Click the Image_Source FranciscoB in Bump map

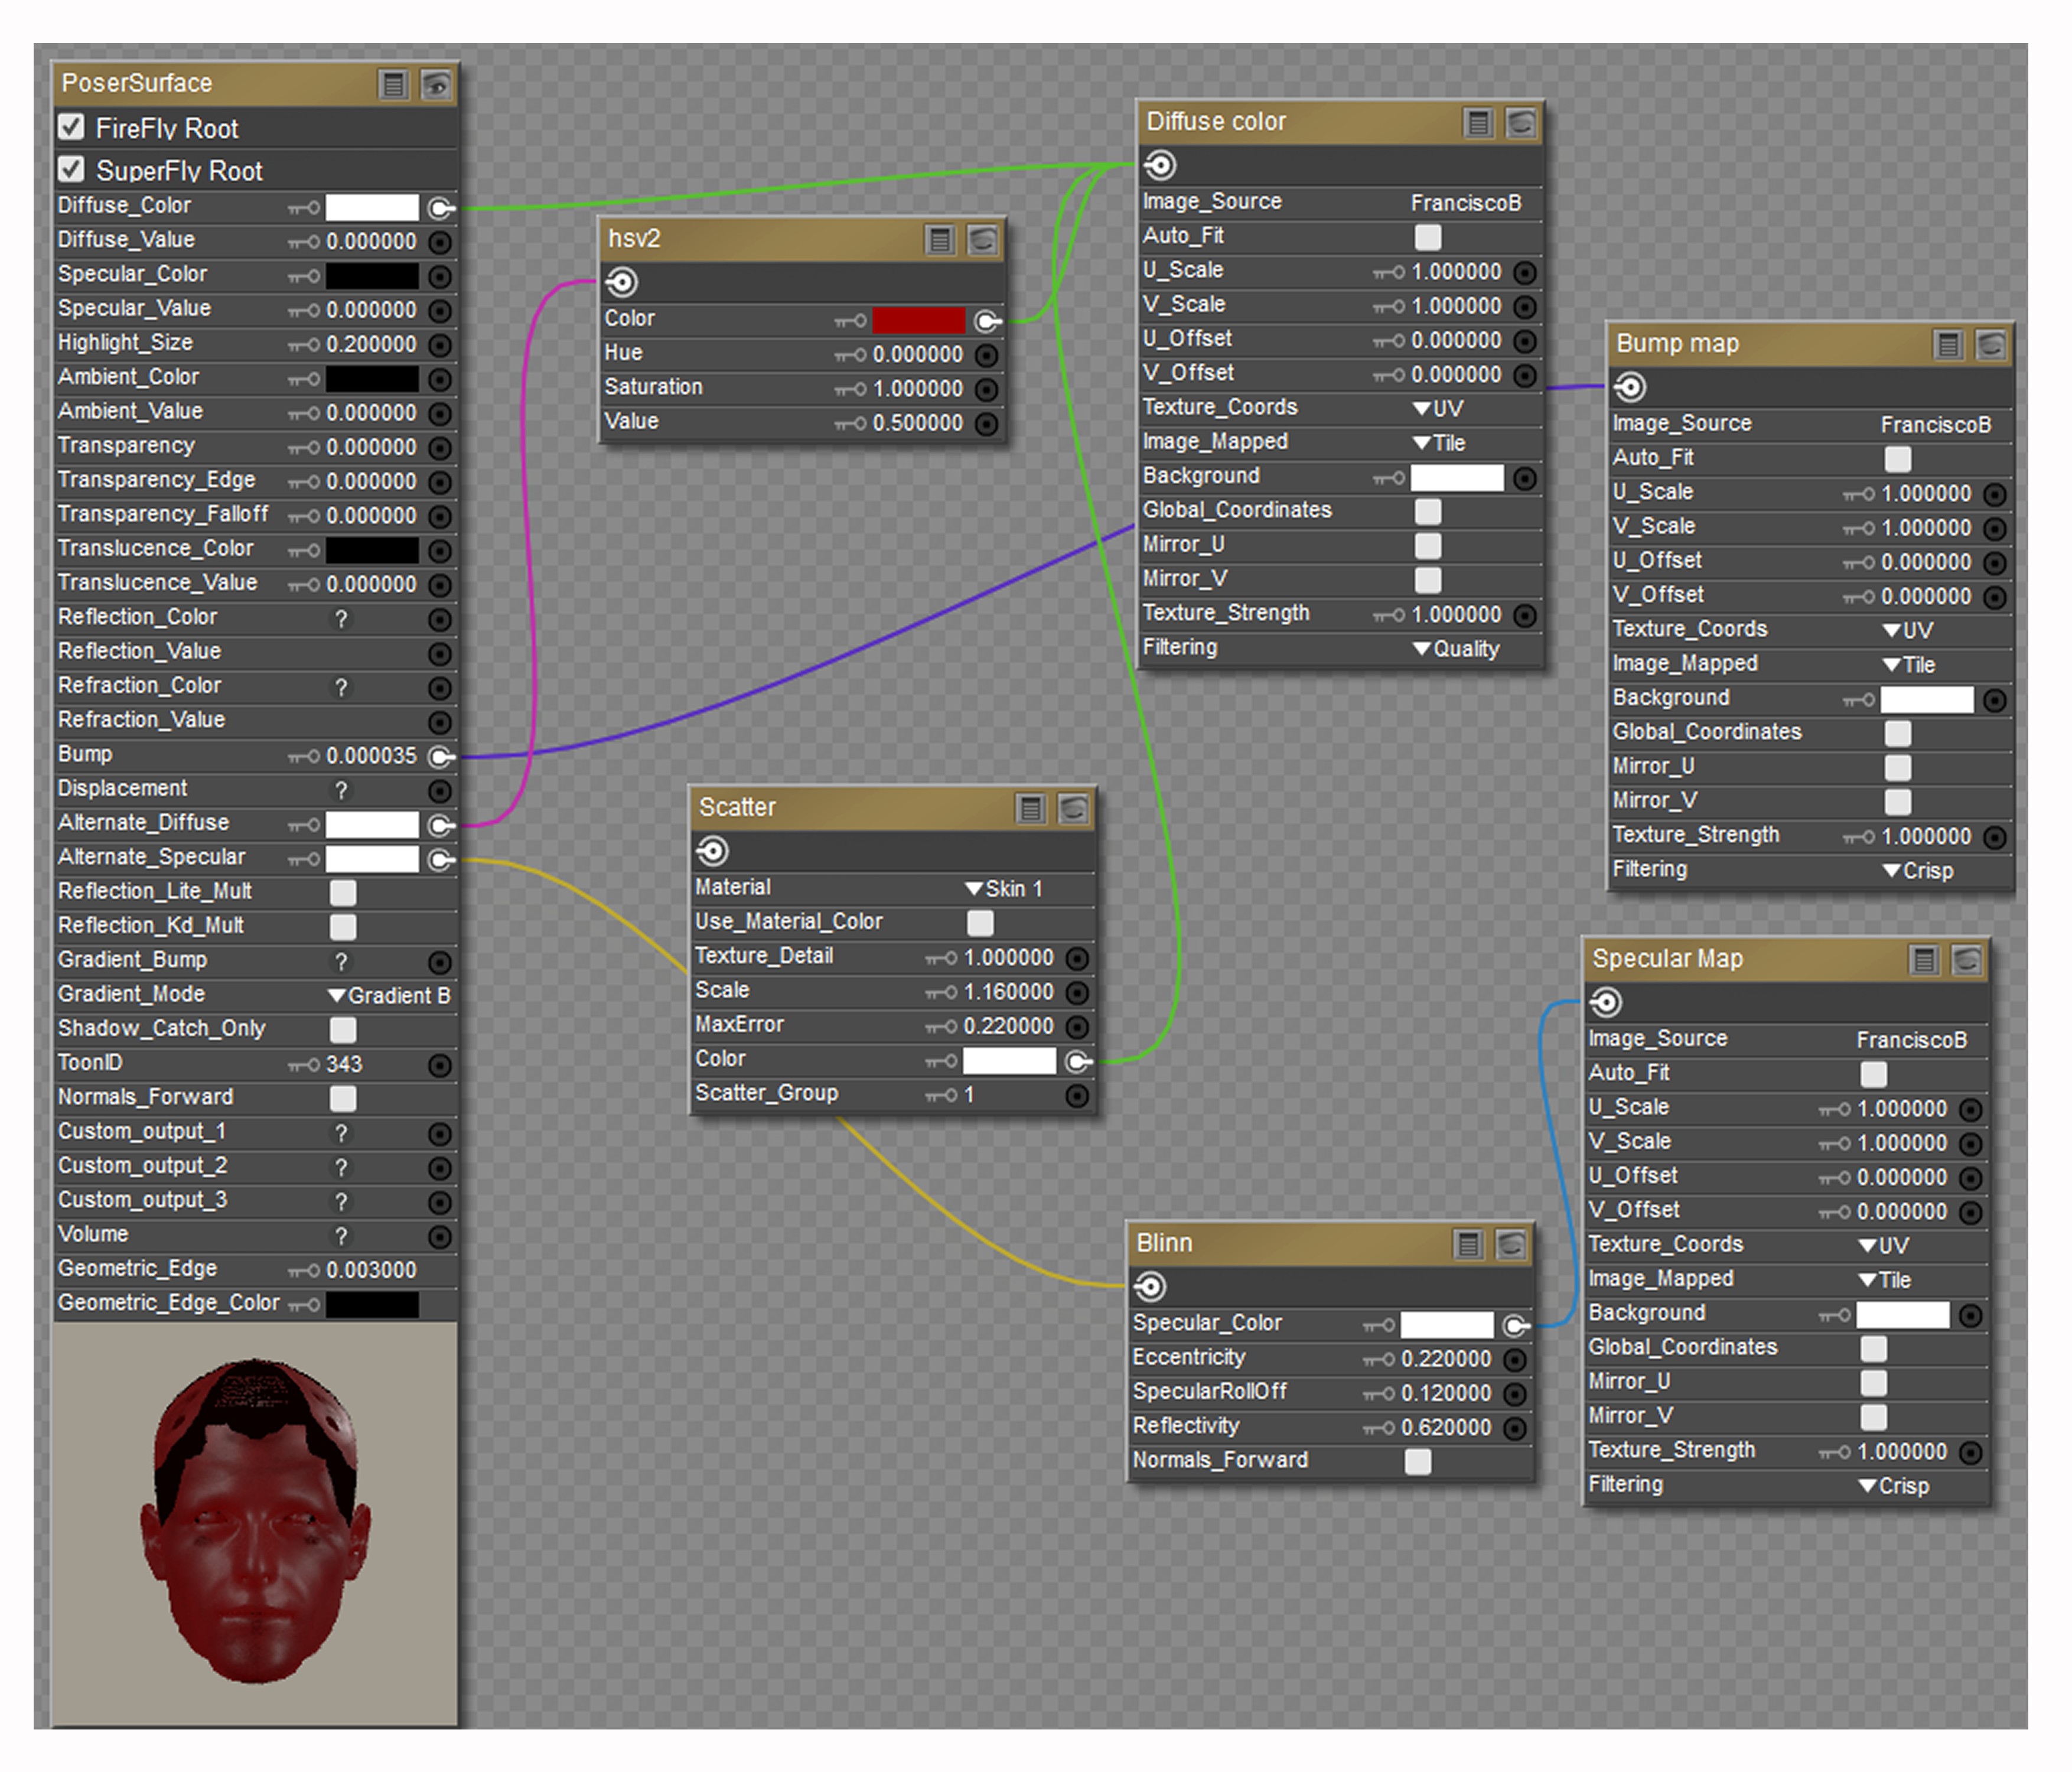[x=1935, y=425]
